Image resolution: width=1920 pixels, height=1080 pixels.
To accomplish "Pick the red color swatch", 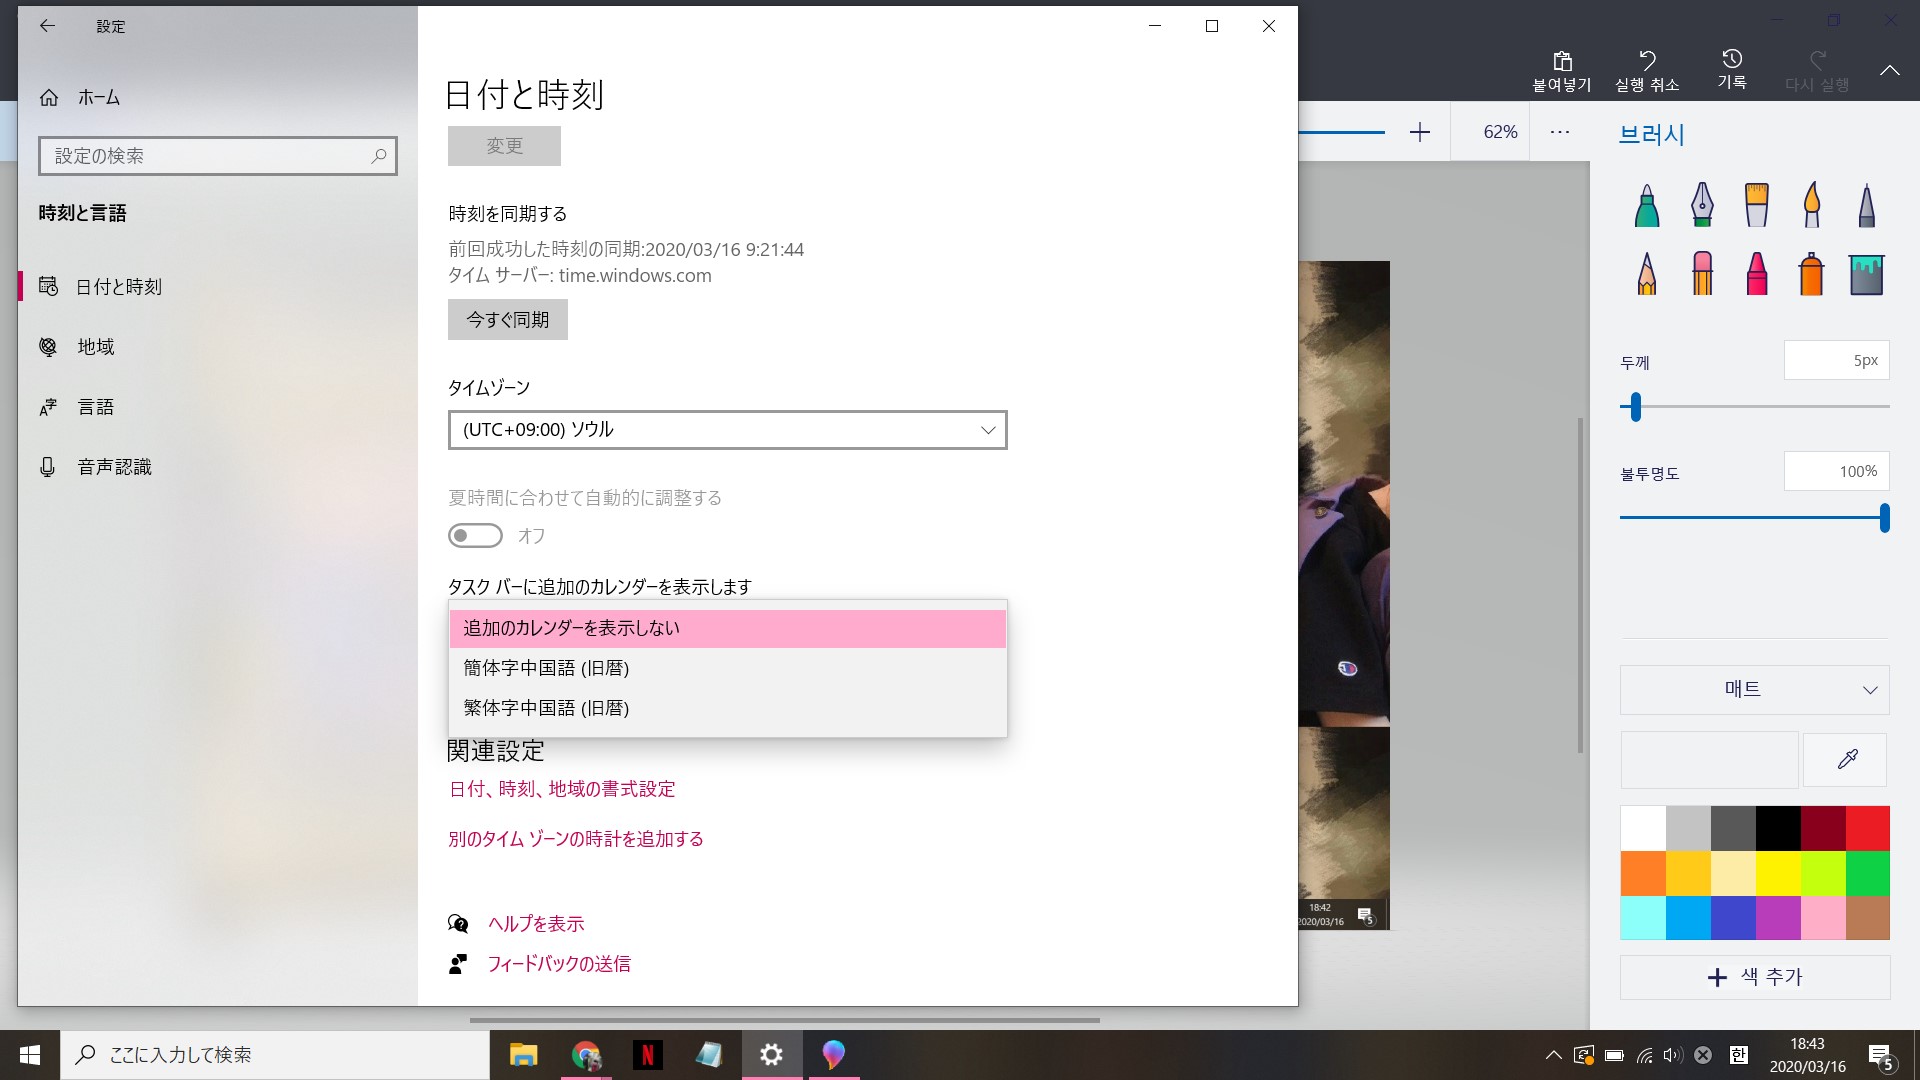I will pos(1866,828).
